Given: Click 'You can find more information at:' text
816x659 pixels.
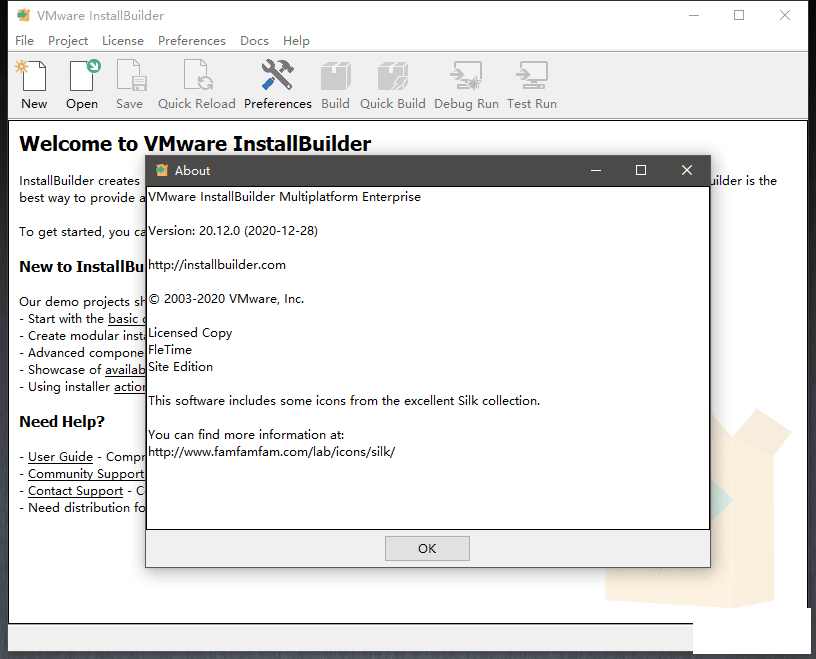Looking at the screenshot, I should coord(246,435).
